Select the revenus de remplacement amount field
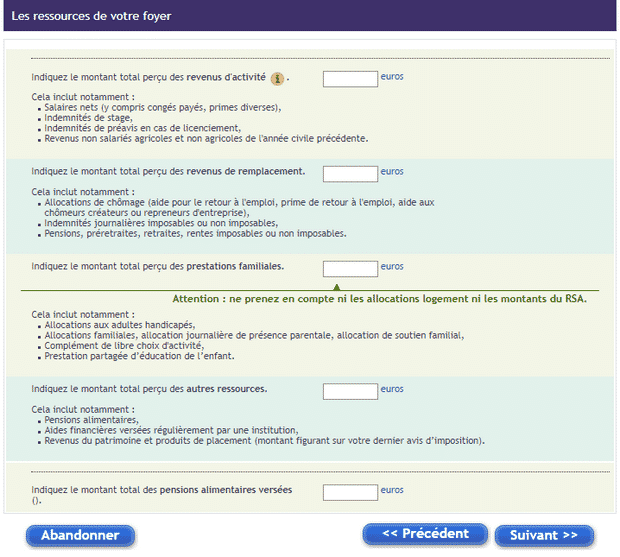Viewport: 620px width, 557px height. 350,174
